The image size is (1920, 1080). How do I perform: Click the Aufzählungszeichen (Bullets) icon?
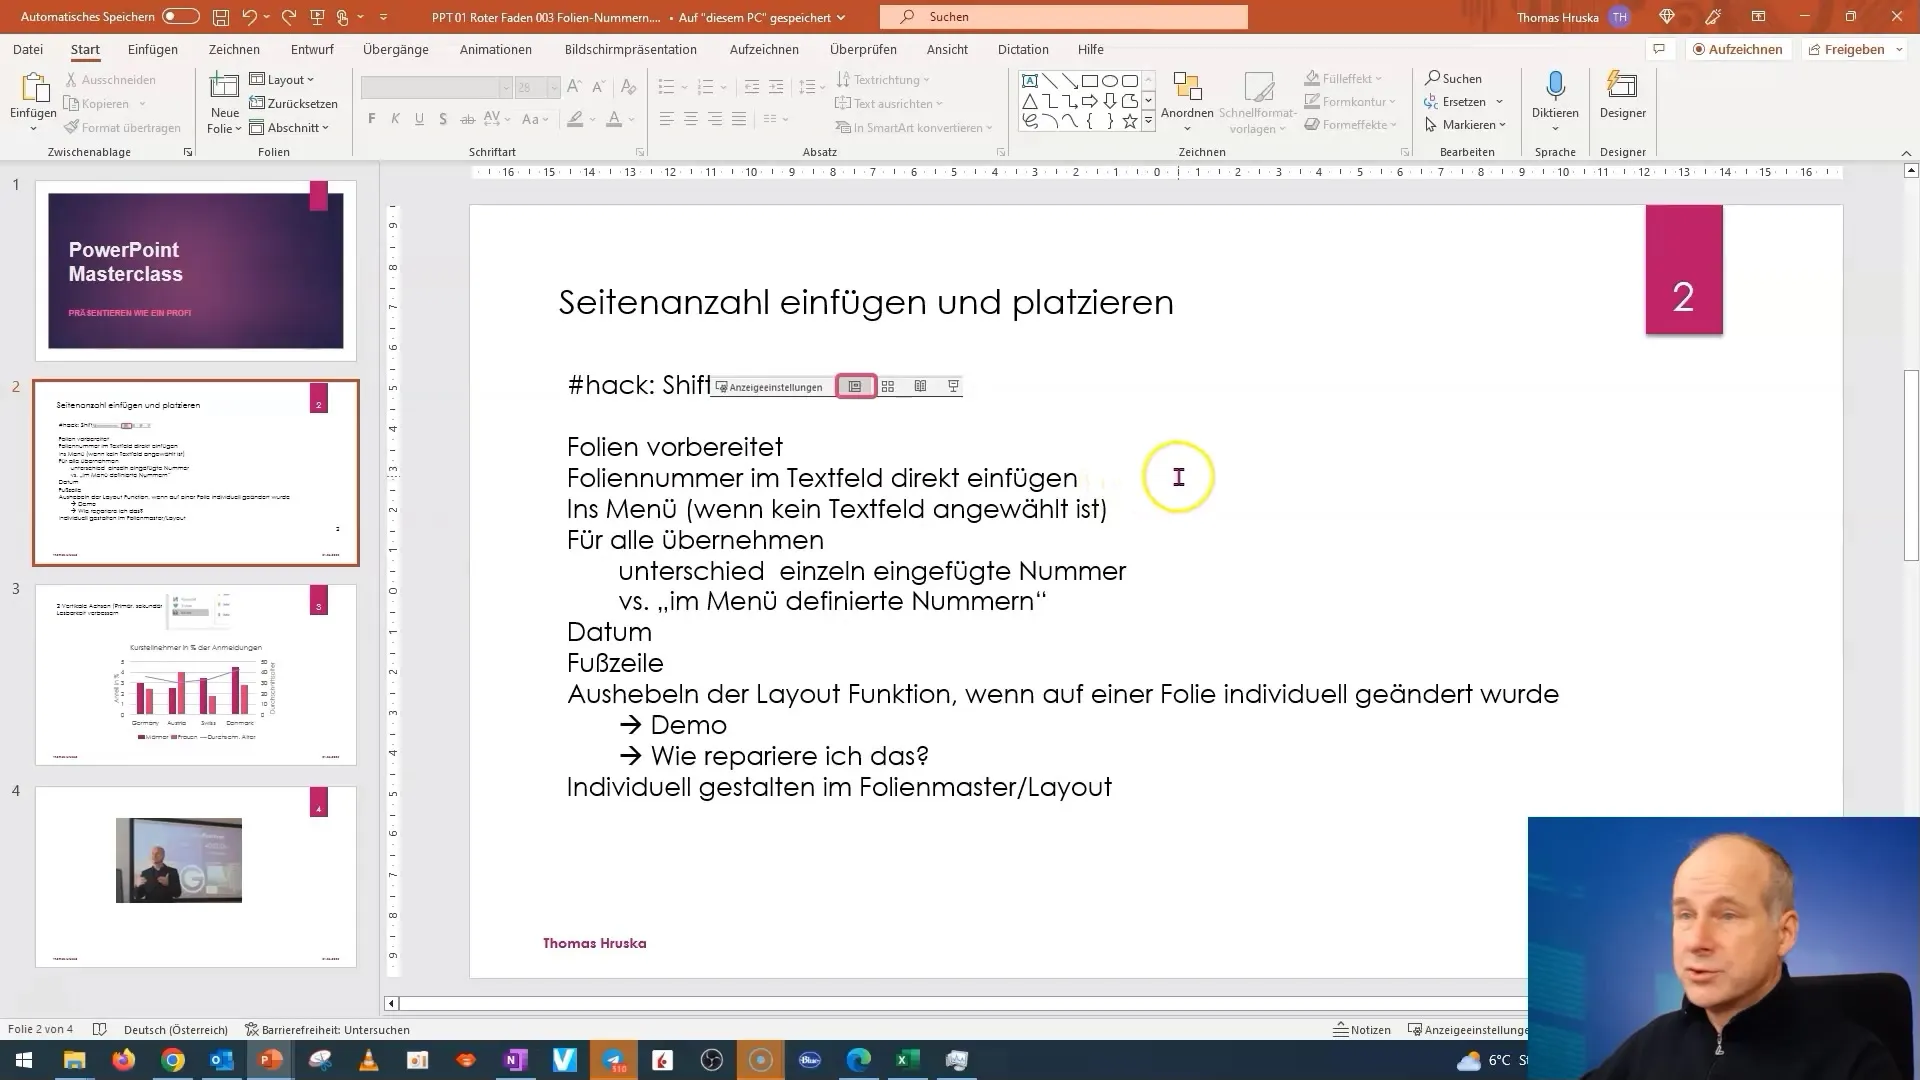click(x=665, y=86)
